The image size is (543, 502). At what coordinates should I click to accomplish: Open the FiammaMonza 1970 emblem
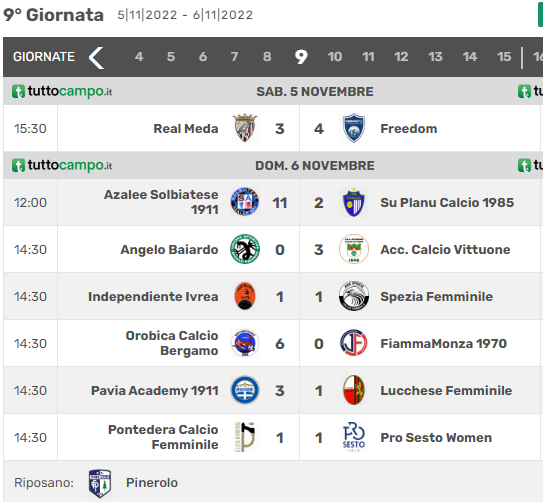(354, 343)
